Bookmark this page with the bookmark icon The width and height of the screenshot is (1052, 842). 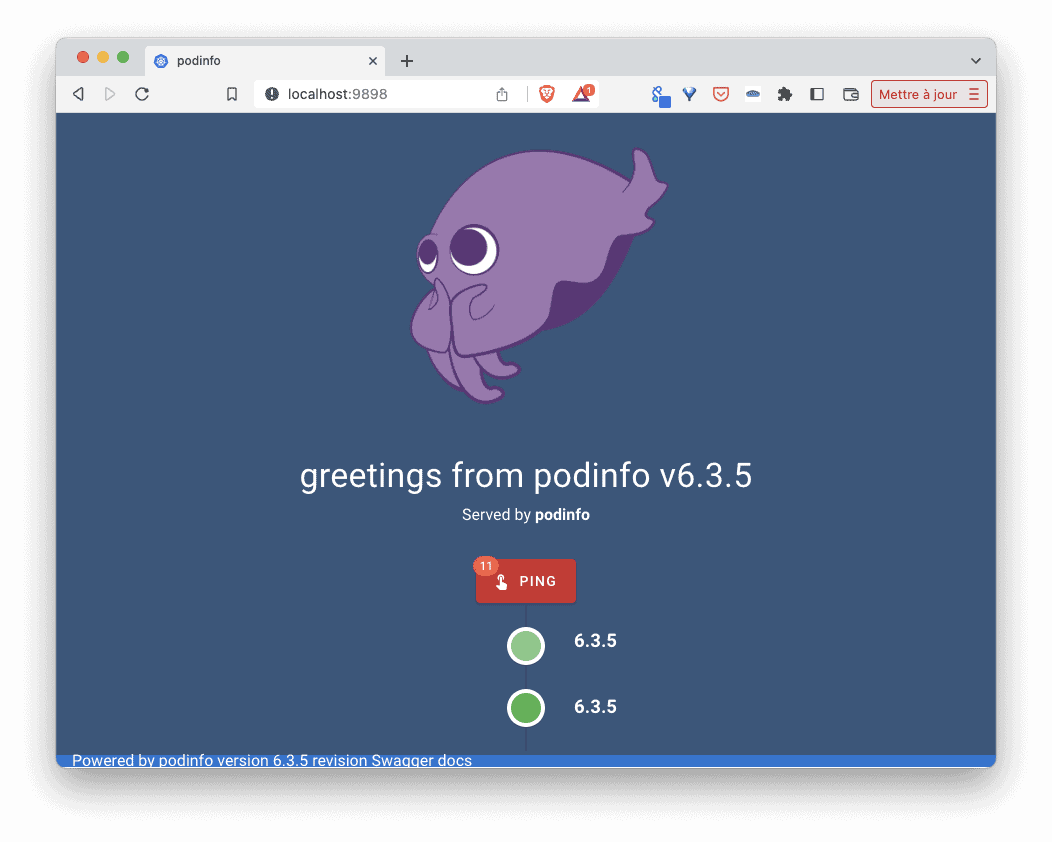coord(231,94)
